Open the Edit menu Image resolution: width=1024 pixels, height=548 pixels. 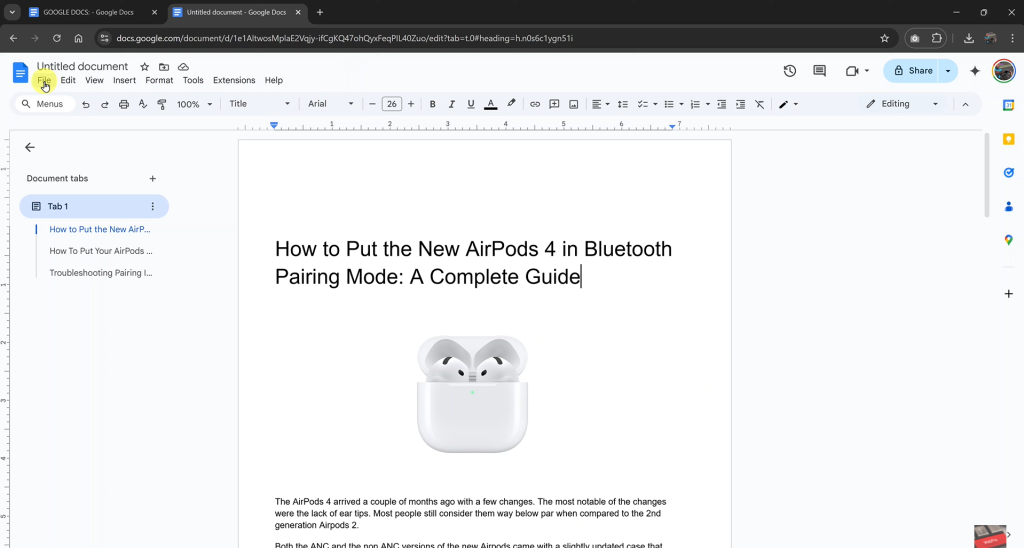click(68, 80)
